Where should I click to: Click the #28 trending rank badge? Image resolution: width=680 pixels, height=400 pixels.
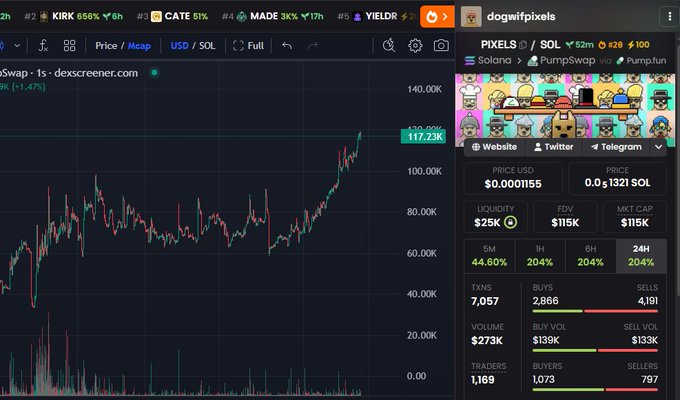coord(611,45)
